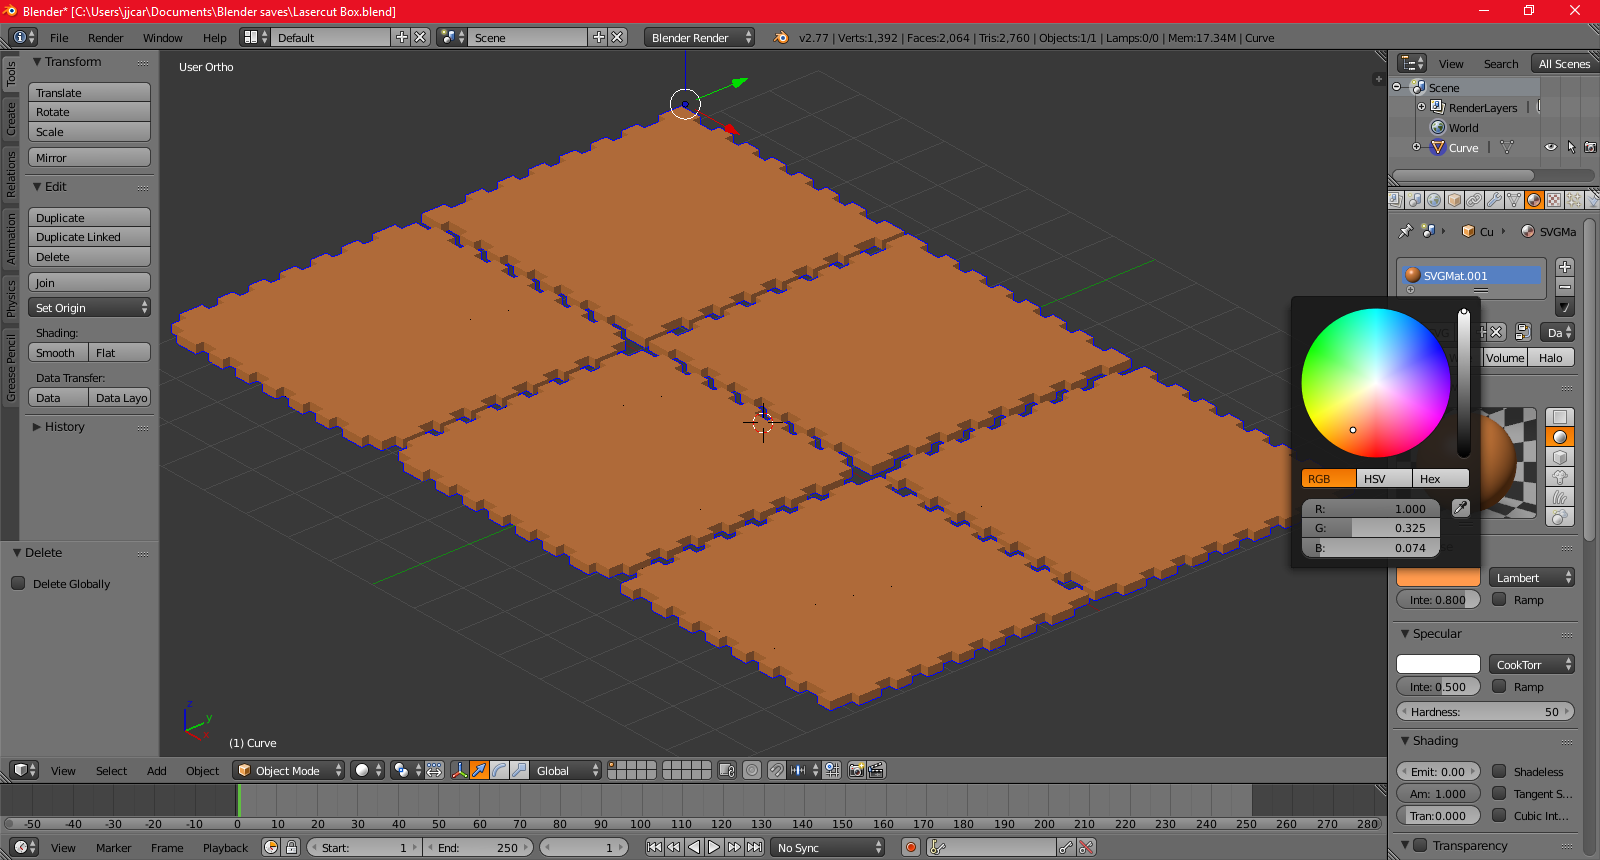Open the Help menu
This screenshot has height=860, width=1600.
pyautogui.click(x=214, y=37)
